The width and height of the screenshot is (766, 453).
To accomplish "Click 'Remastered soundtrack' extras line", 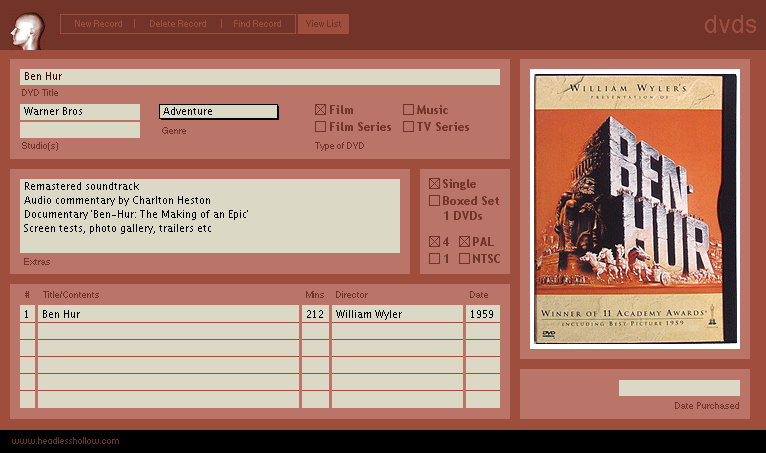I will (82, 187).
